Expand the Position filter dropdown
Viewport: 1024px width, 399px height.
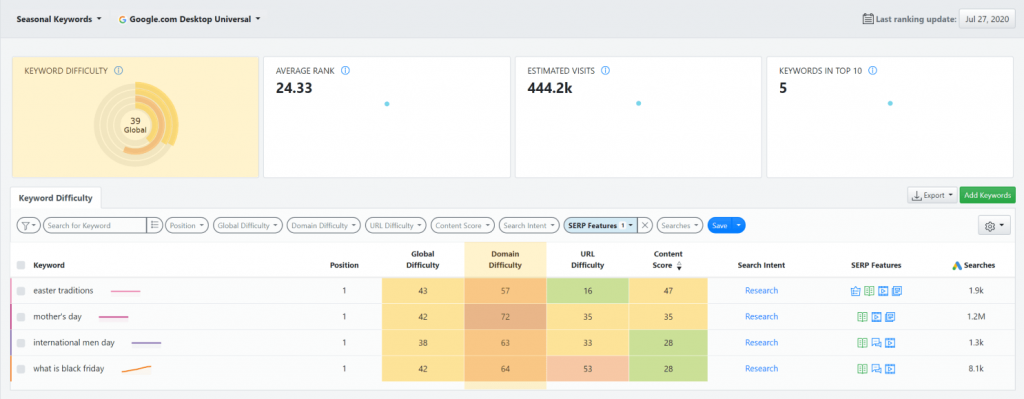[x=187, y=225]
